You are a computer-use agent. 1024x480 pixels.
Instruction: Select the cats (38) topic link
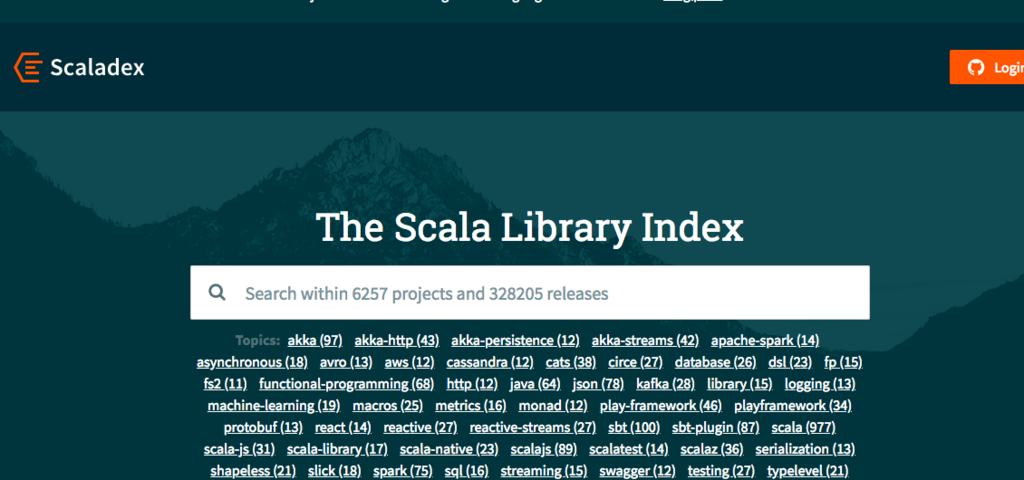tap(571, 362)
